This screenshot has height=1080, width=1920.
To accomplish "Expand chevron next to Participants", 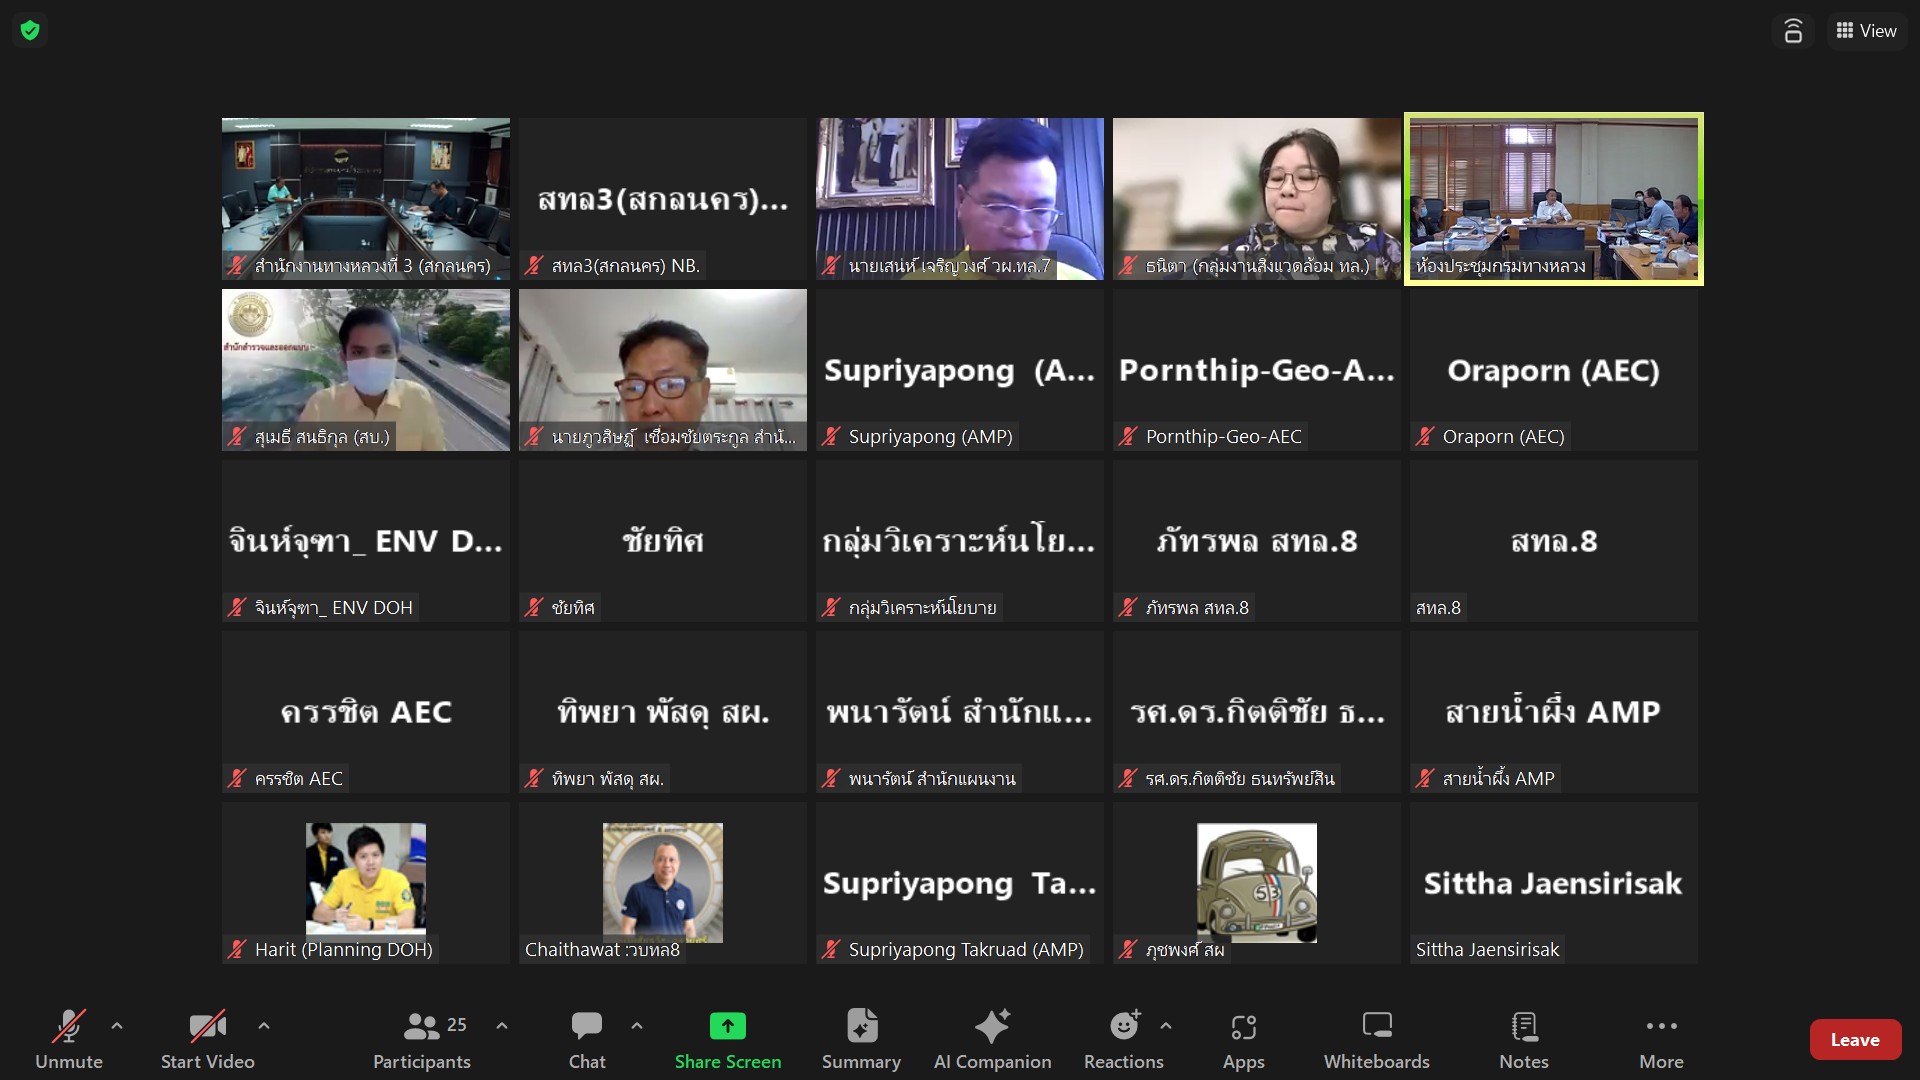I will 502,1025.
